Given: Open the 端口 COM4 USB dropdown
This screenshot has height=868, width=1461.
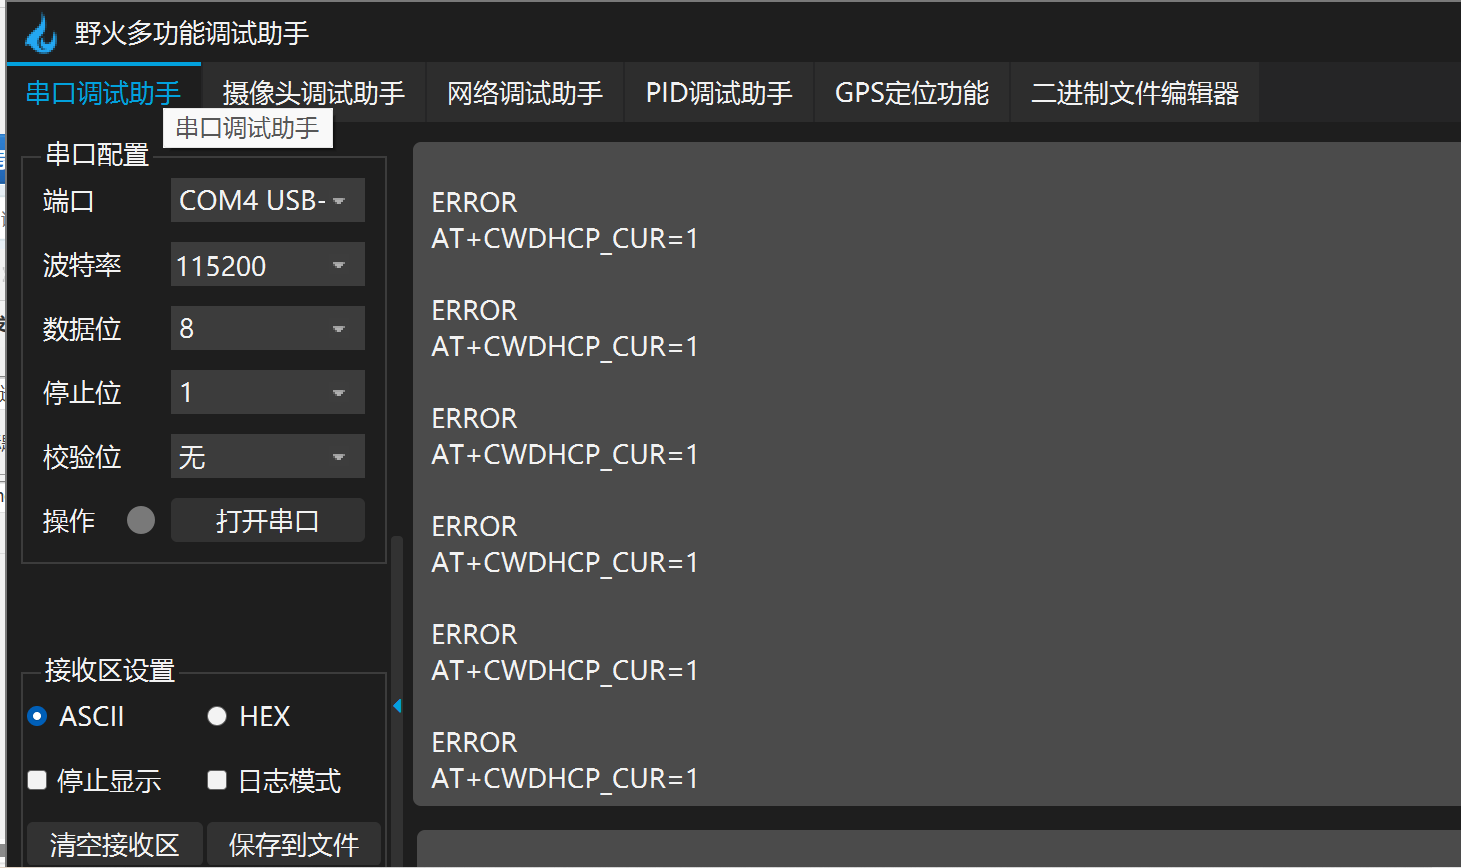Looking at the screenshot, I should 268,200.
